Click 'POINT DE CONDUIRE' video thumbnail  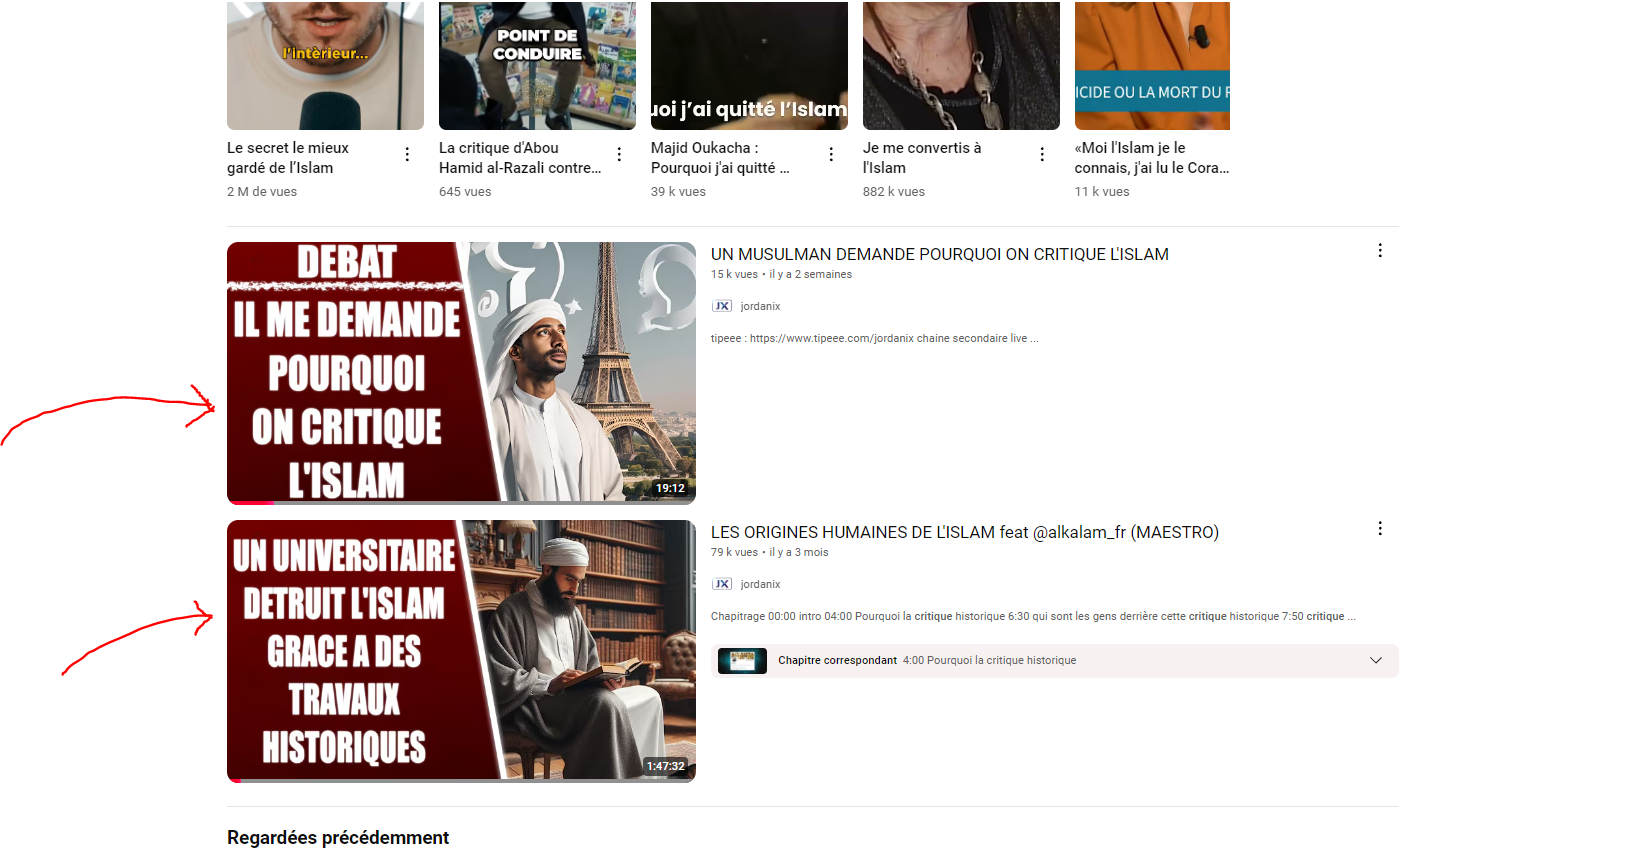[x=537, y=66]
